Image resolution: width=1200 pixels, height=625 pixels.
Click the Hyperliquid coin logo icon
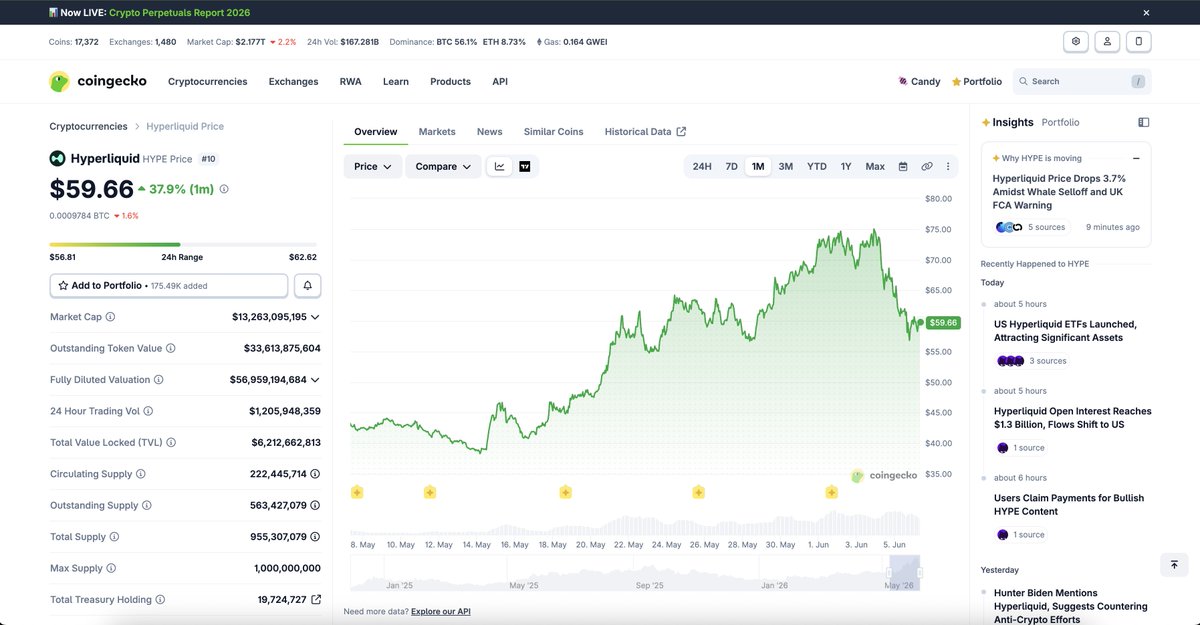pyautogui.click(x=58, y=158)
